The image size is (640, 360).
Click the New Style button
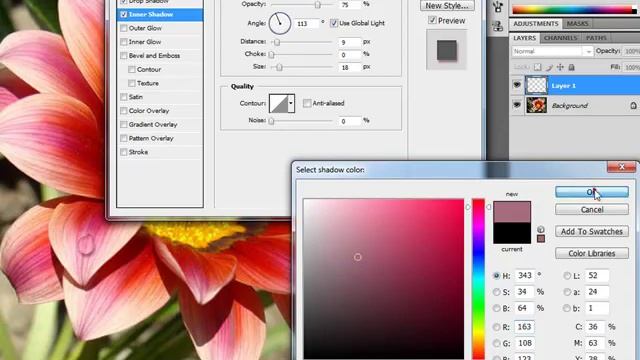click(x=447, y=6)
